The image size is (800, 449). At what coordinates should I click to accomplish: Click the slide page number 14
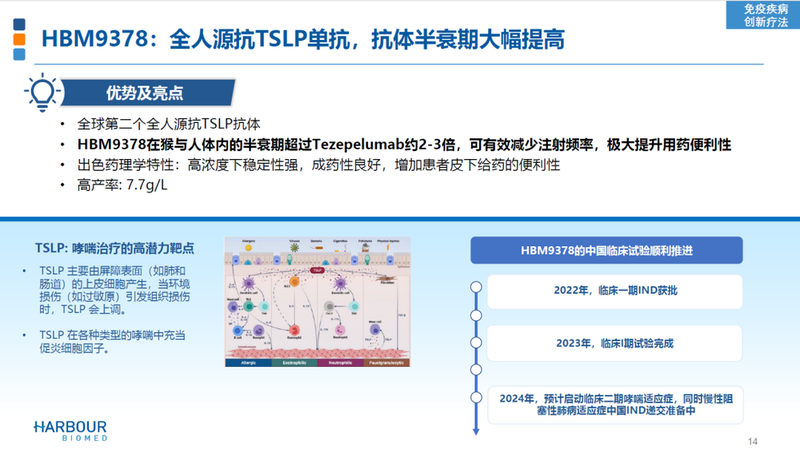(754, 440)
